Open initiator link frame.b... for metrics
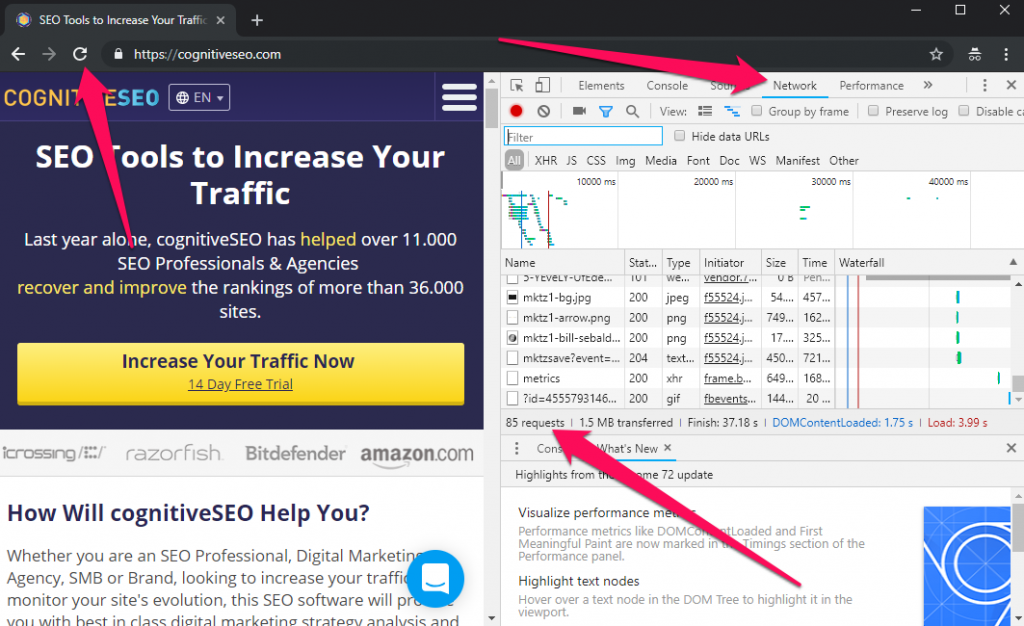The width and height of the screenshot is (1024, 626). point(728,378)
